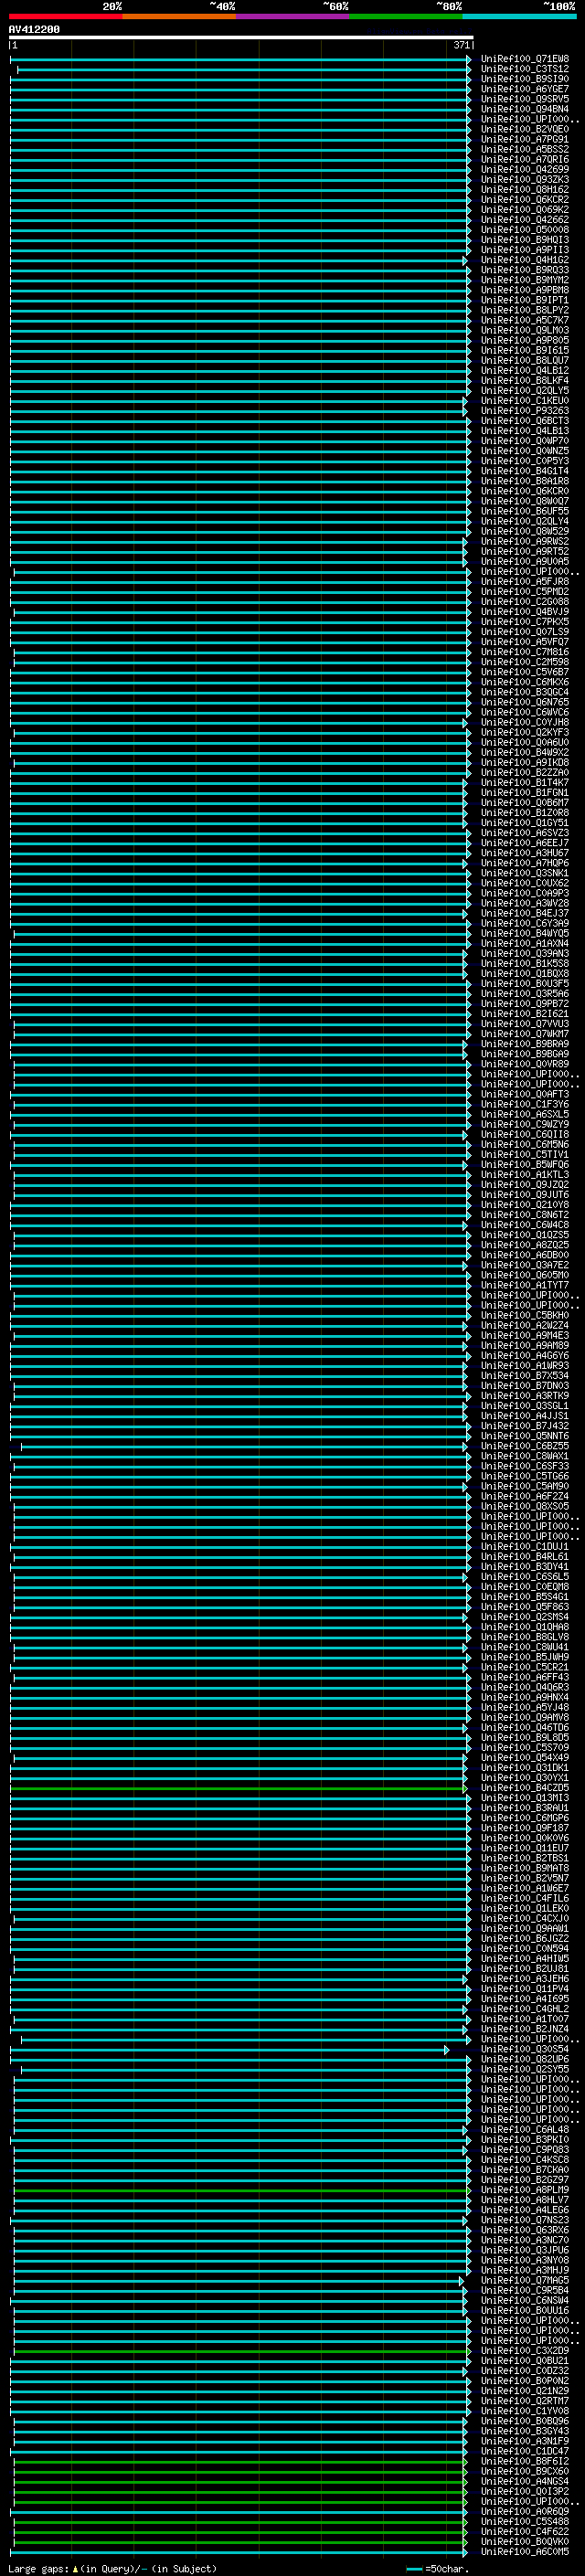The image size is (585, 2576).
Task: Click hit label UniRef100_Q71EW8
Action: tap(524, 59)
